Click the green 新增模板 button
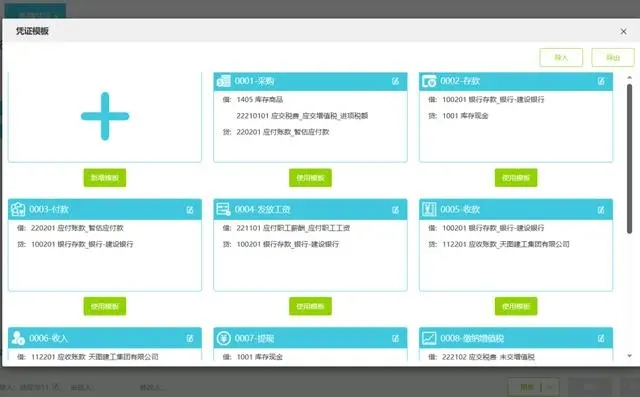 (105, 178)
